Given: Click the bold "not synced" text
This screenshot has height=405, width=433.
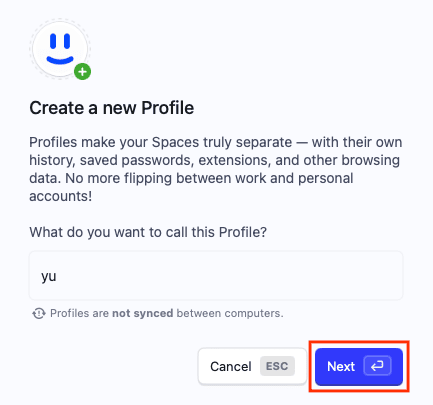Looking at the screenshot, I should (142, 313).
